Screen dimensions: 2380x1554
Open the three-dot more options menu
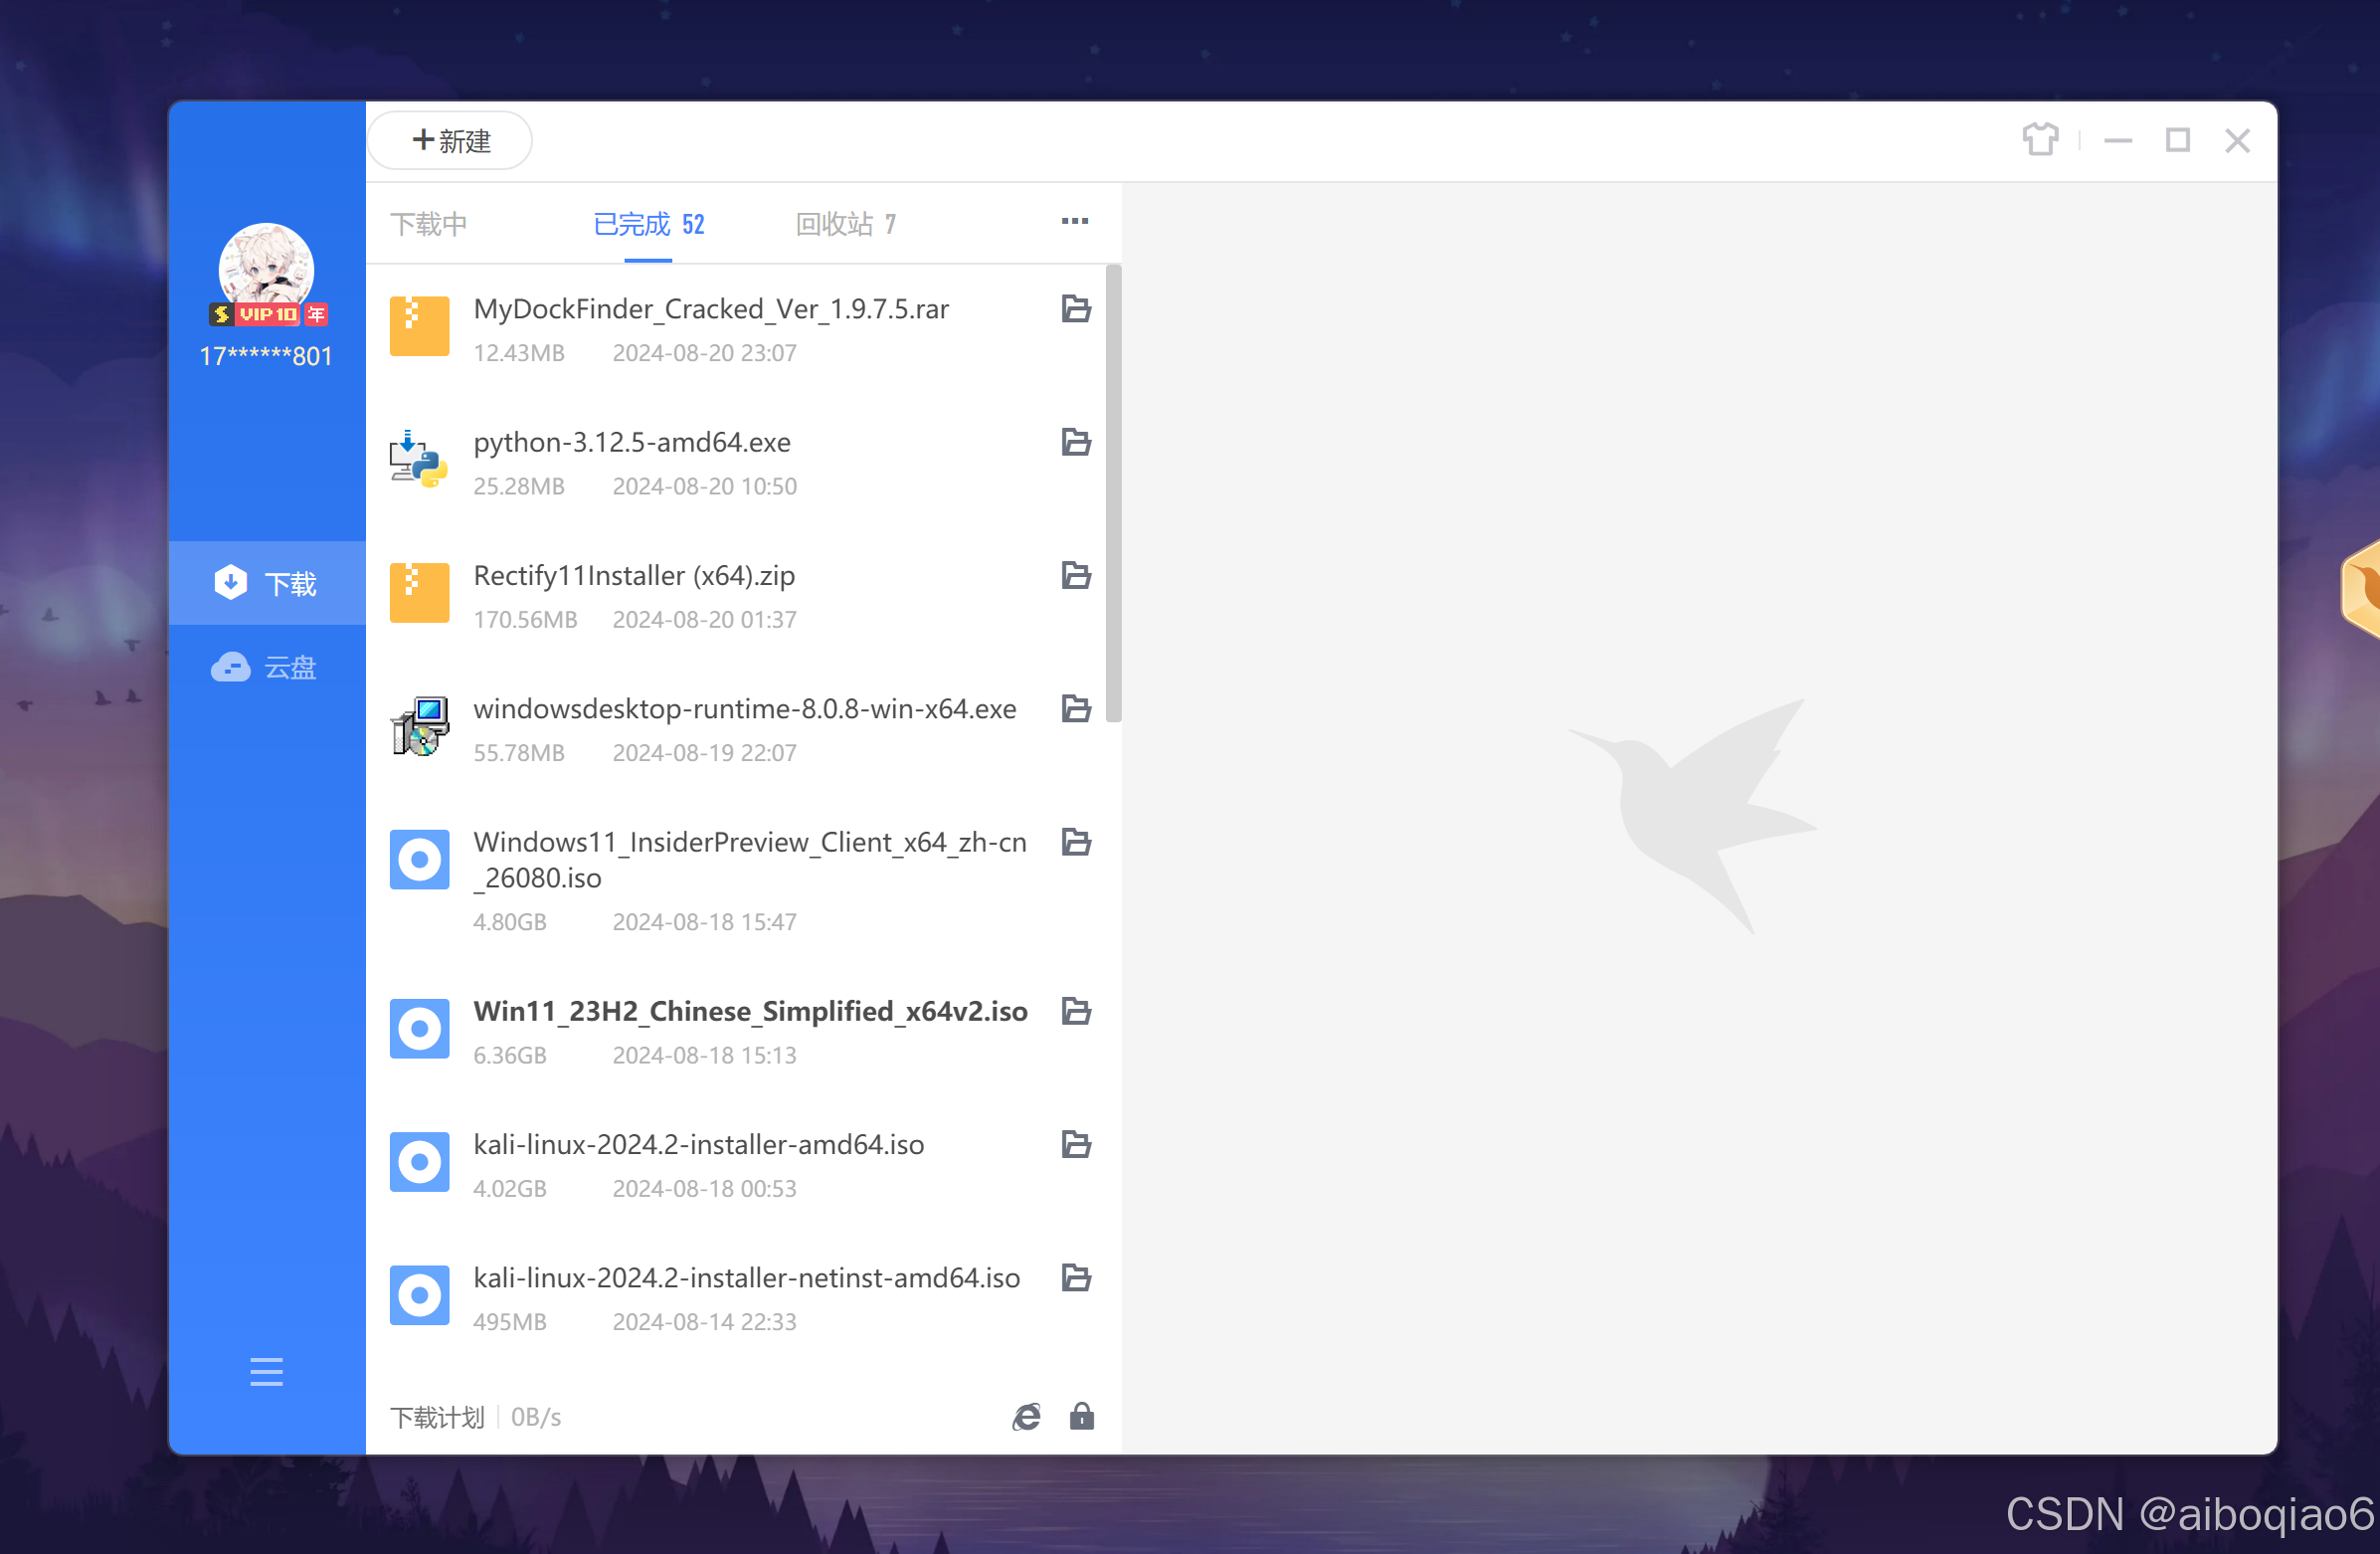click(1074, 221)
